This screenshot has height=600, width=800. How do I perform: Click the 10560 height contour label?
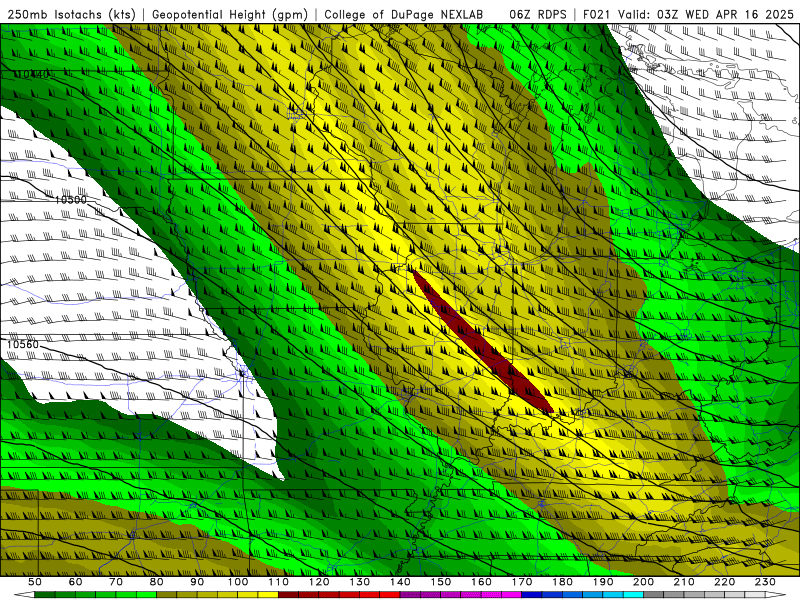pos(23,344)
